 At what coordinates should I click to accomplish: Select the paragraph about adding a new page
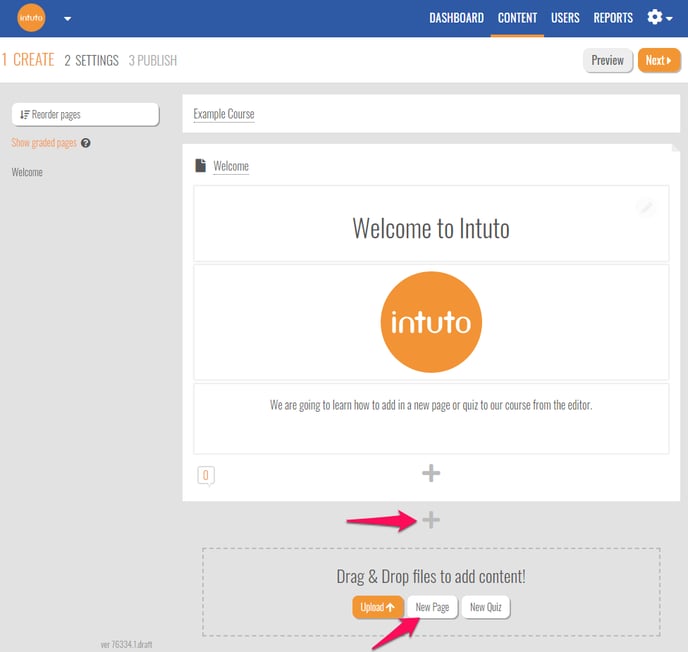coord(431,418)
